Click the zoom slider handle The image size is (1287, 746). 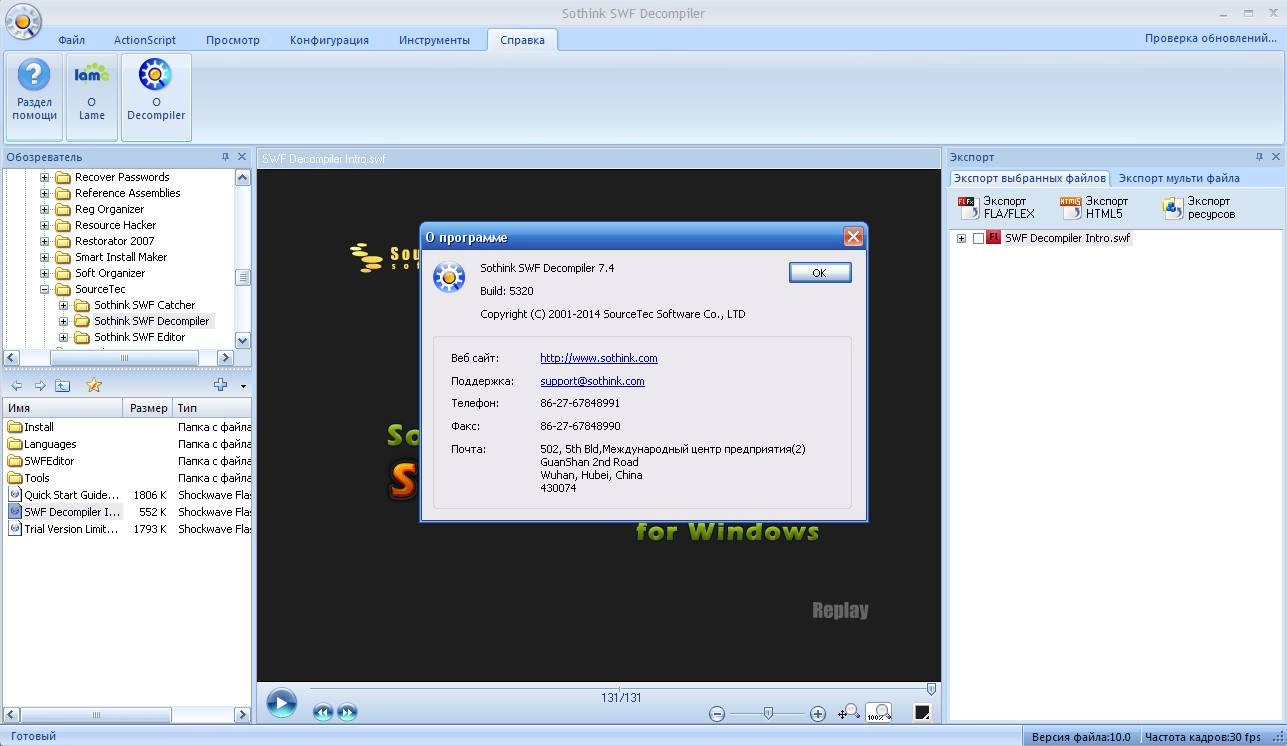768,713
